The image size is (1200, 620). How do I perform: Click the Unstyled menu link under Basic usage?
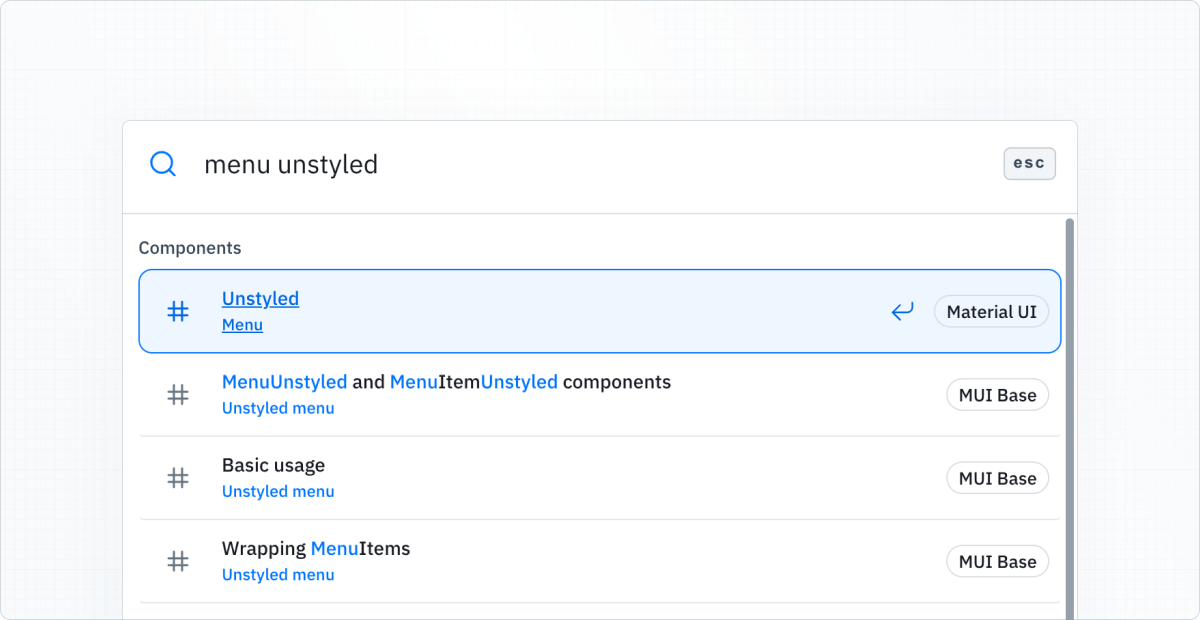pyautogui.click(x=278, y=491)
